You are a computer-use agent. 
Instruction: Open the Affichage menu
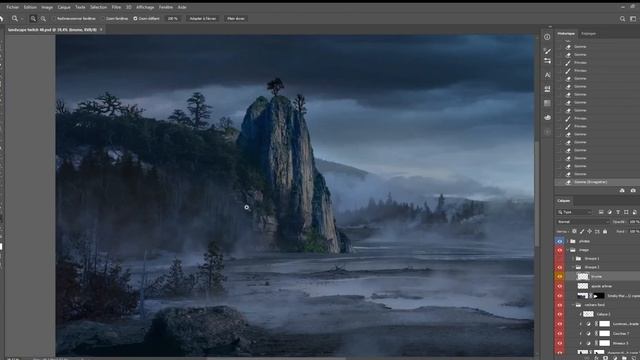pos(145,7)
